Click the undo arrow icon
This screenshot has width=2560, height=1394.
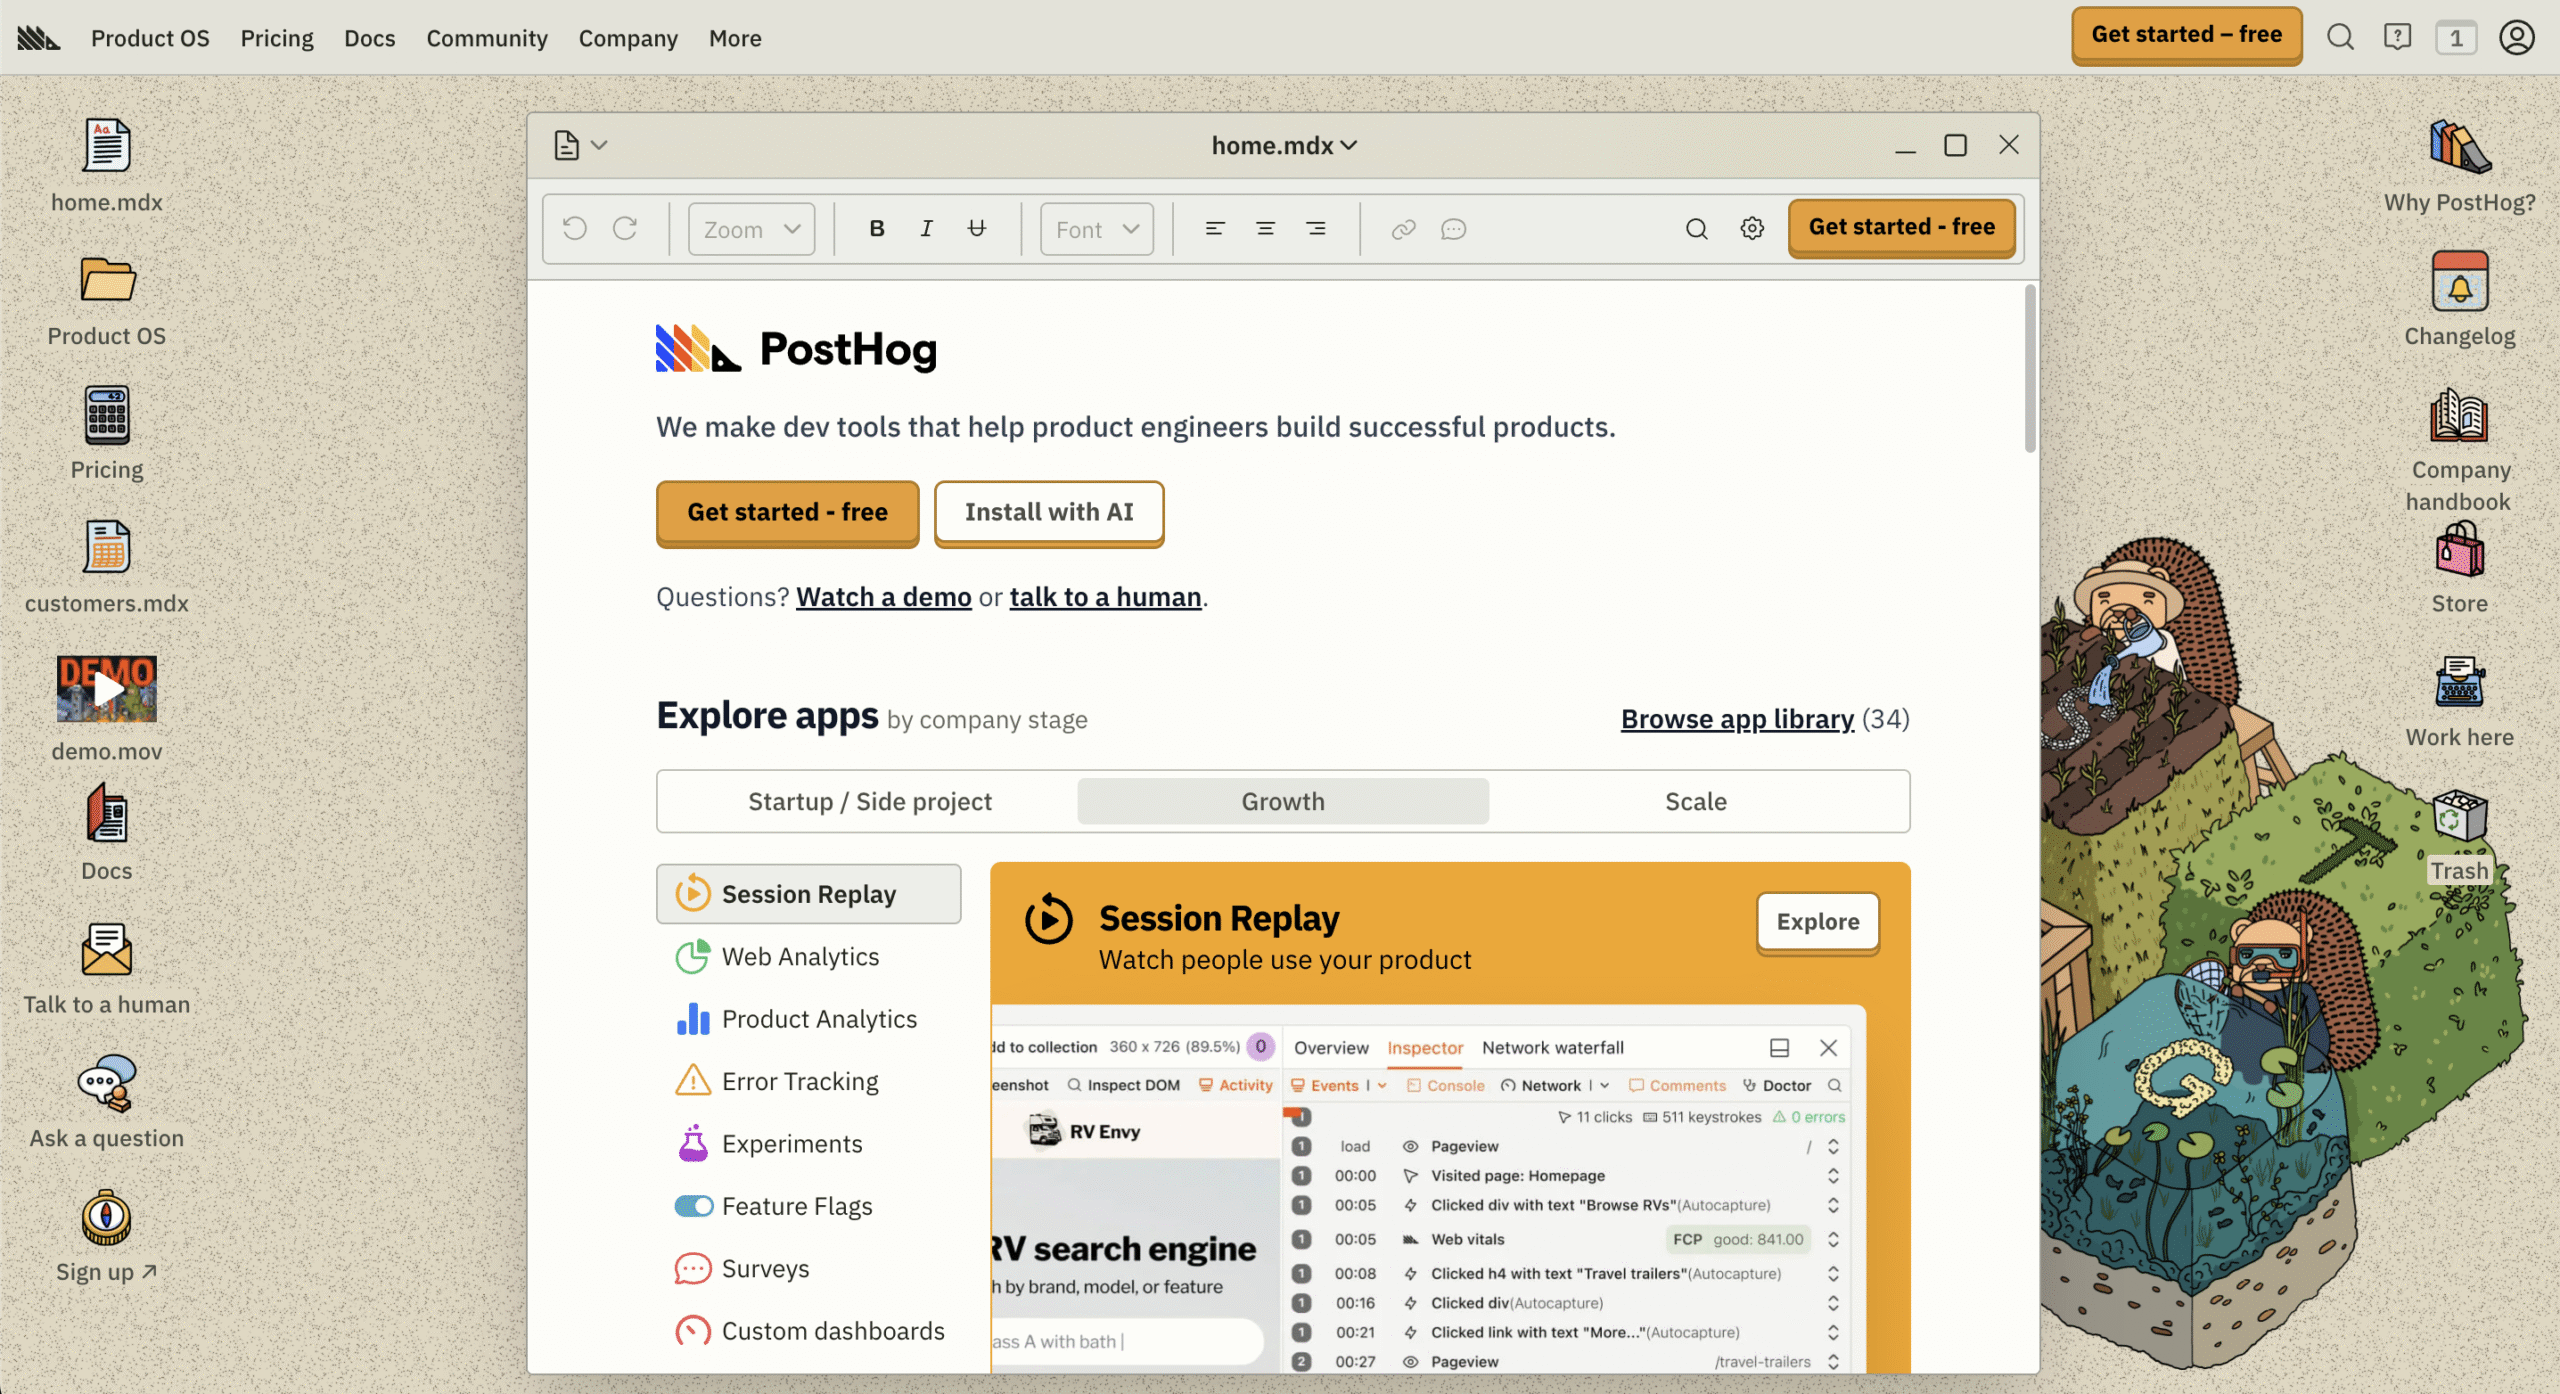575,229
